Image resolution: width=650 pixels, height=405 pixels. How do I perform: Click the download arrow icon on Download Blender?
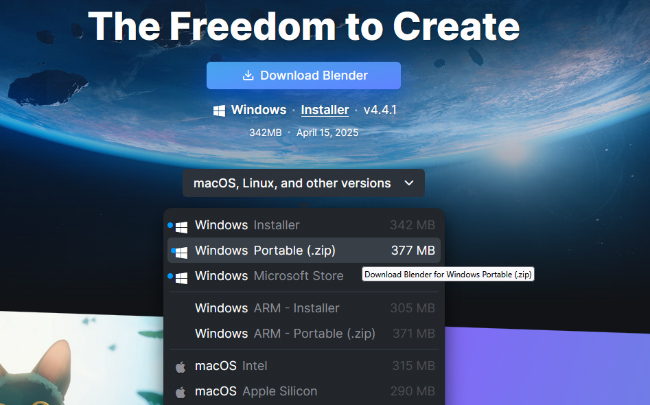coord(248,76)
